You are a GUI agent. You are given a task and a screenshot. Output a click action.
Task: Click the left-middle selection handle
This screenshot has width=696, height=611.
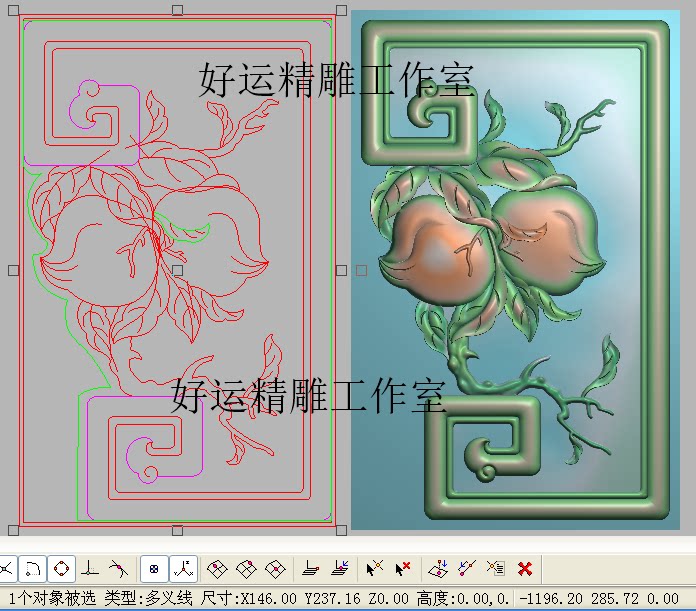click(14, 270)
